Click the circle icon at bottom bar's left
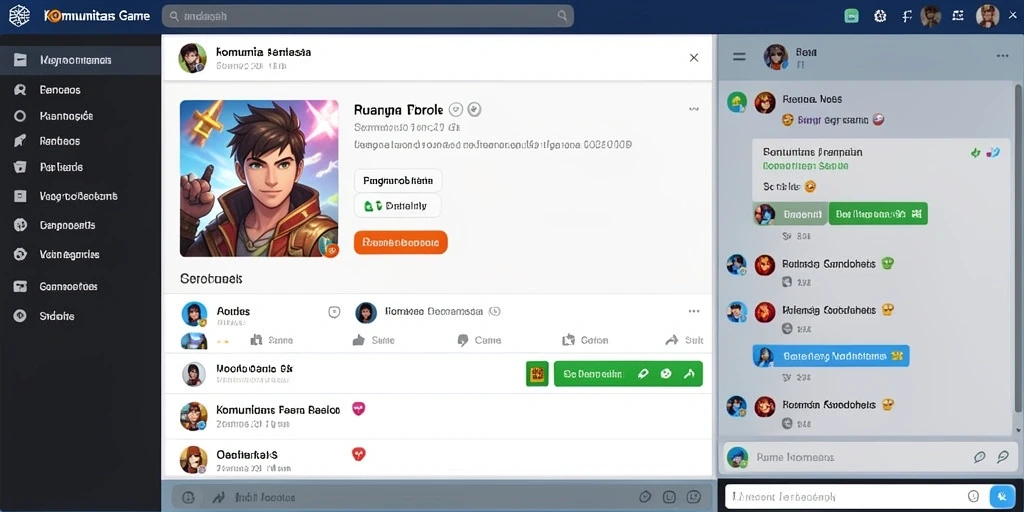Viewport: 1024px width, 512px height. [x=187, y=498]
